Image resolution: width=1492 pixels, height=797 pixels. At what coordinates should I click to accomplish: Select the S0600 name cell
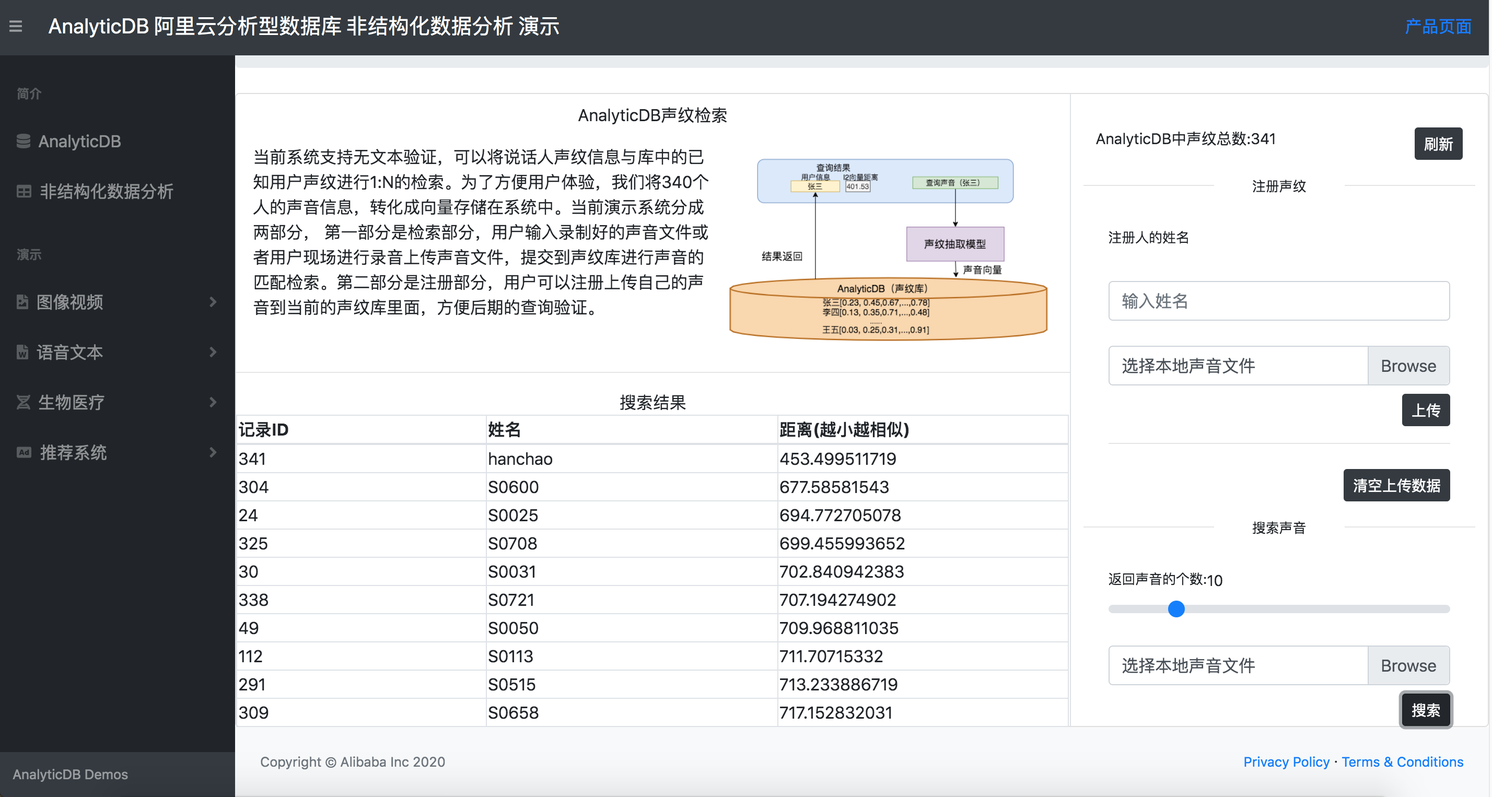(631, 487)
